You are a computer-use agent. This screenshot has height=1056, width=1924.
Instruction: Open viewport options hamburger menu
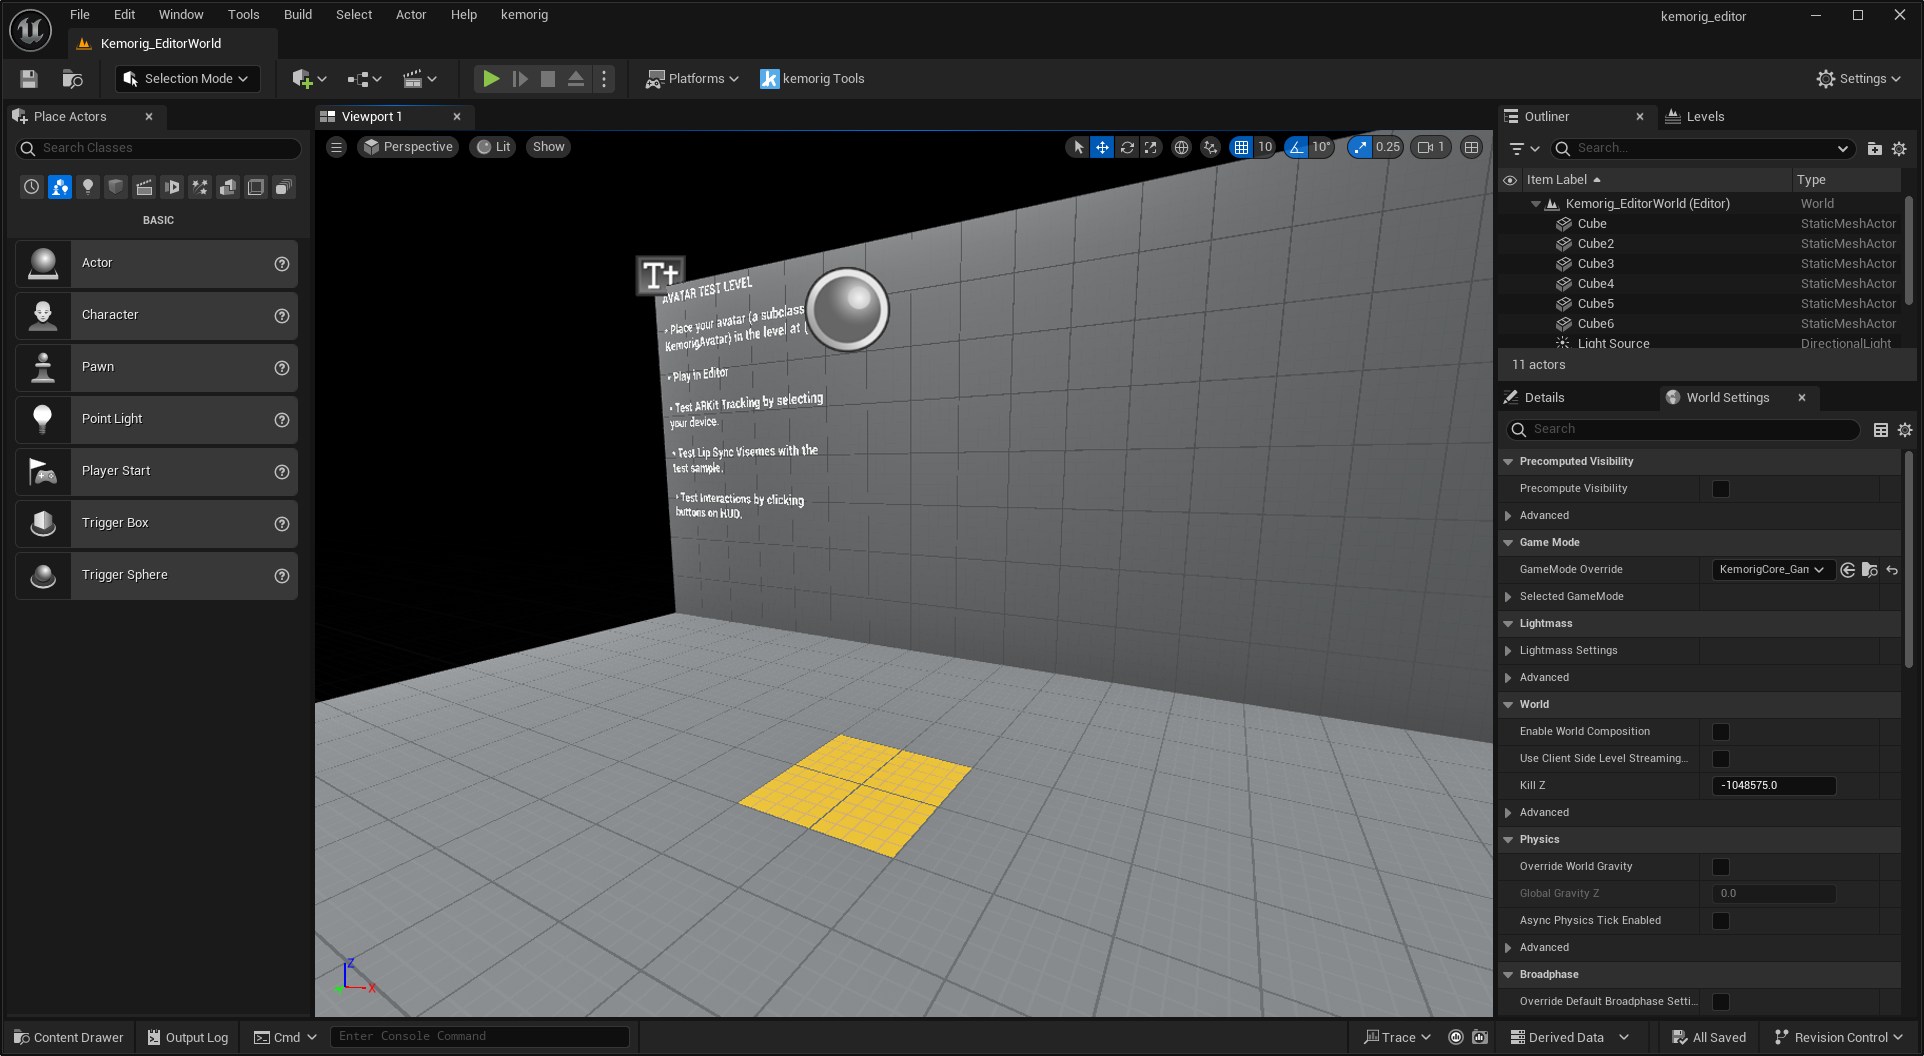tap(336, 147)
